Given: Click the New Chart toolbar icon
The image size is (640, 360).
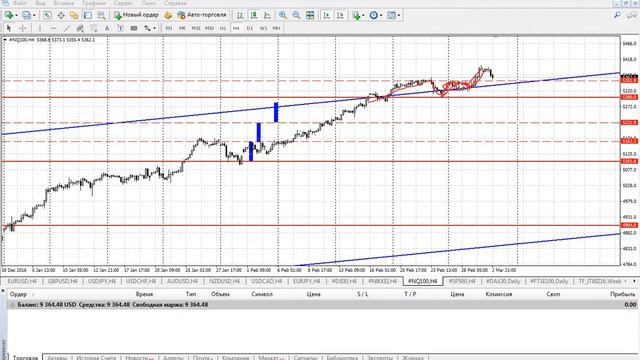Looking at the screenshot, I should [8, 16].
